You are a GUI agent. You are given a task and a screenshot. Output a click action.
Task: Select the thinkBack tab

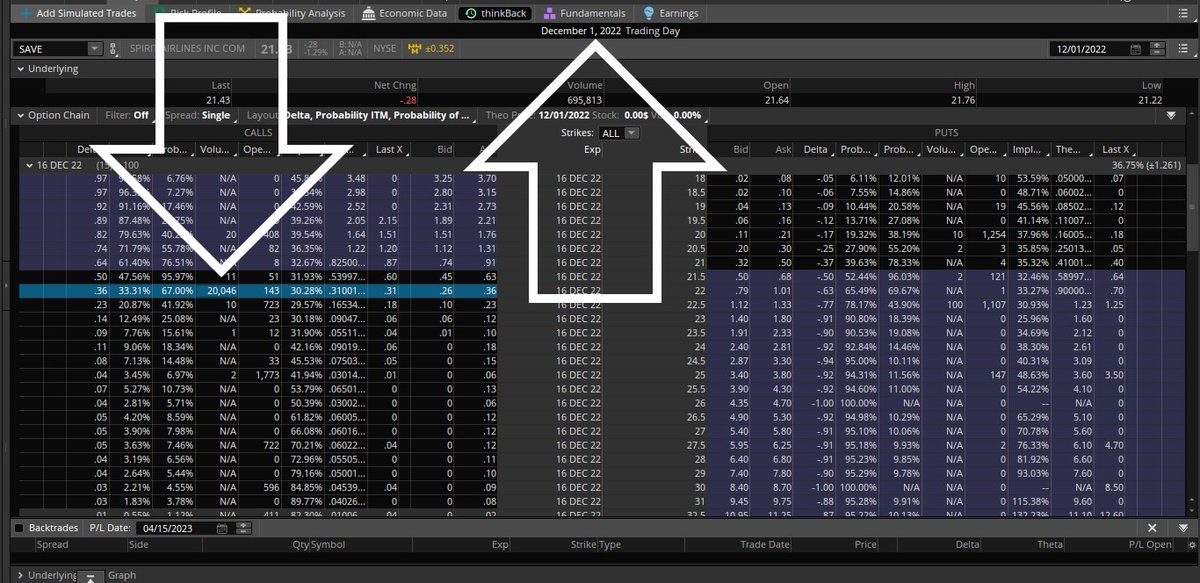496,13
